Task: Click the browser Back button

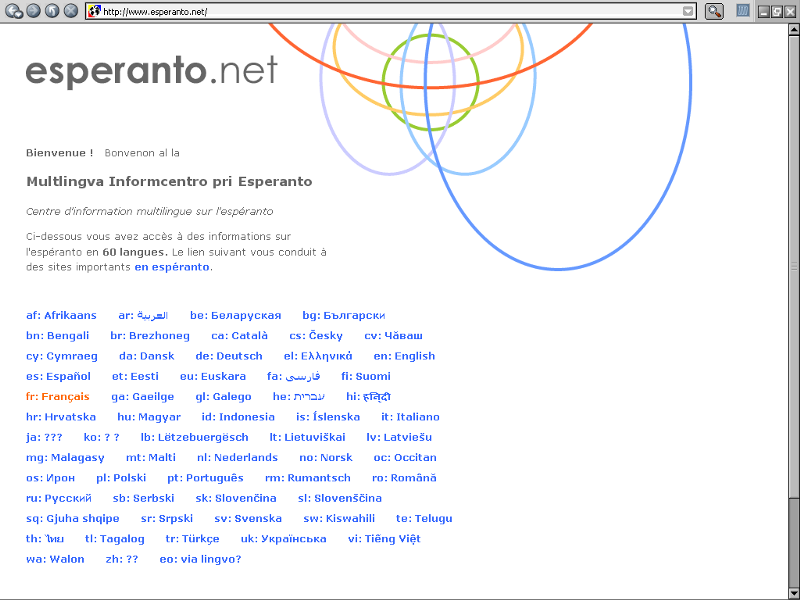Action: pyautogui.click(x=14, y=11)
